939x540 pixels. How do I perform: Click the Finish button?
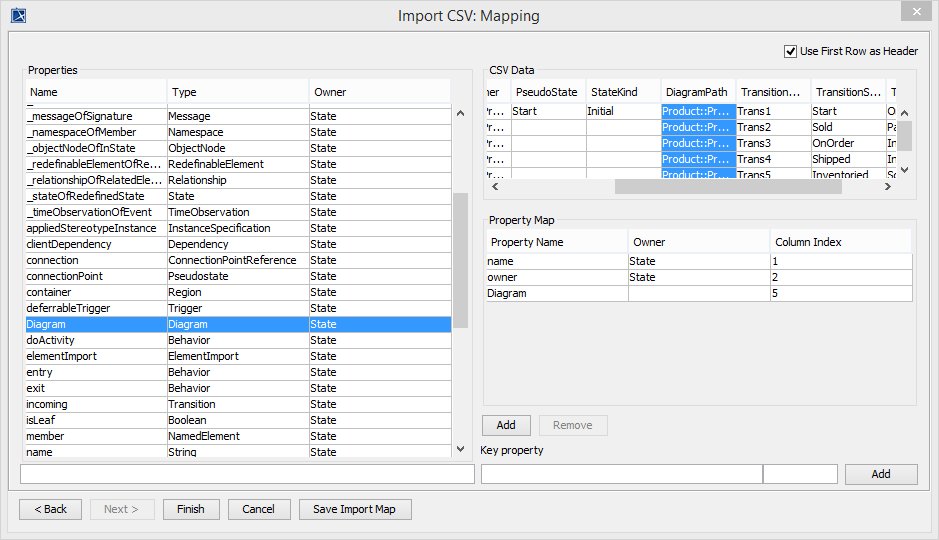pos(190,509)
